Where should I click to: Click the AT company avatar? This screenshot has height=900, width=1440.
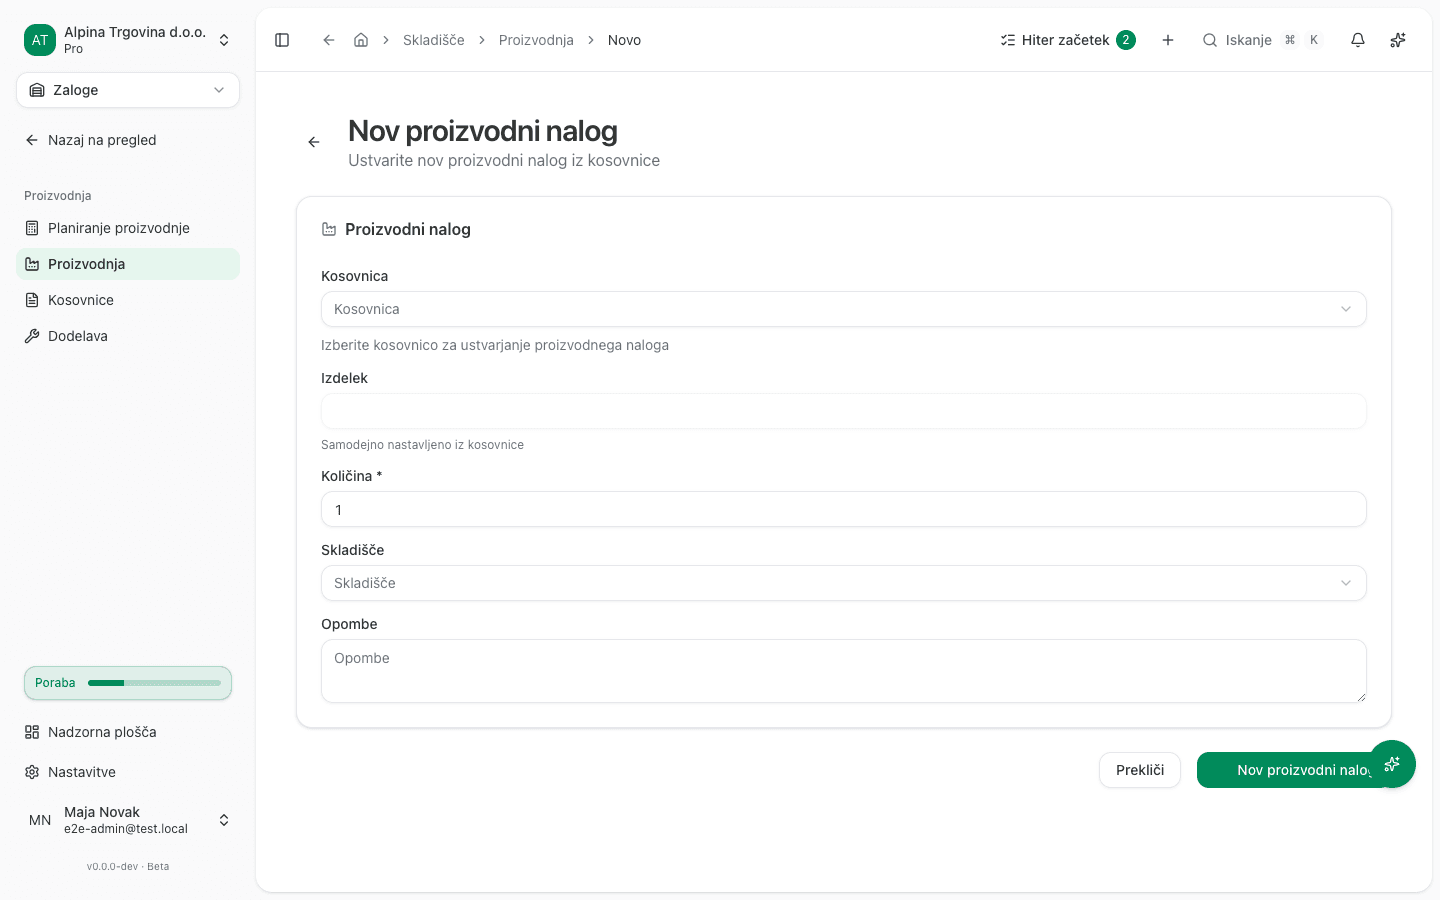tap(40, 40)
